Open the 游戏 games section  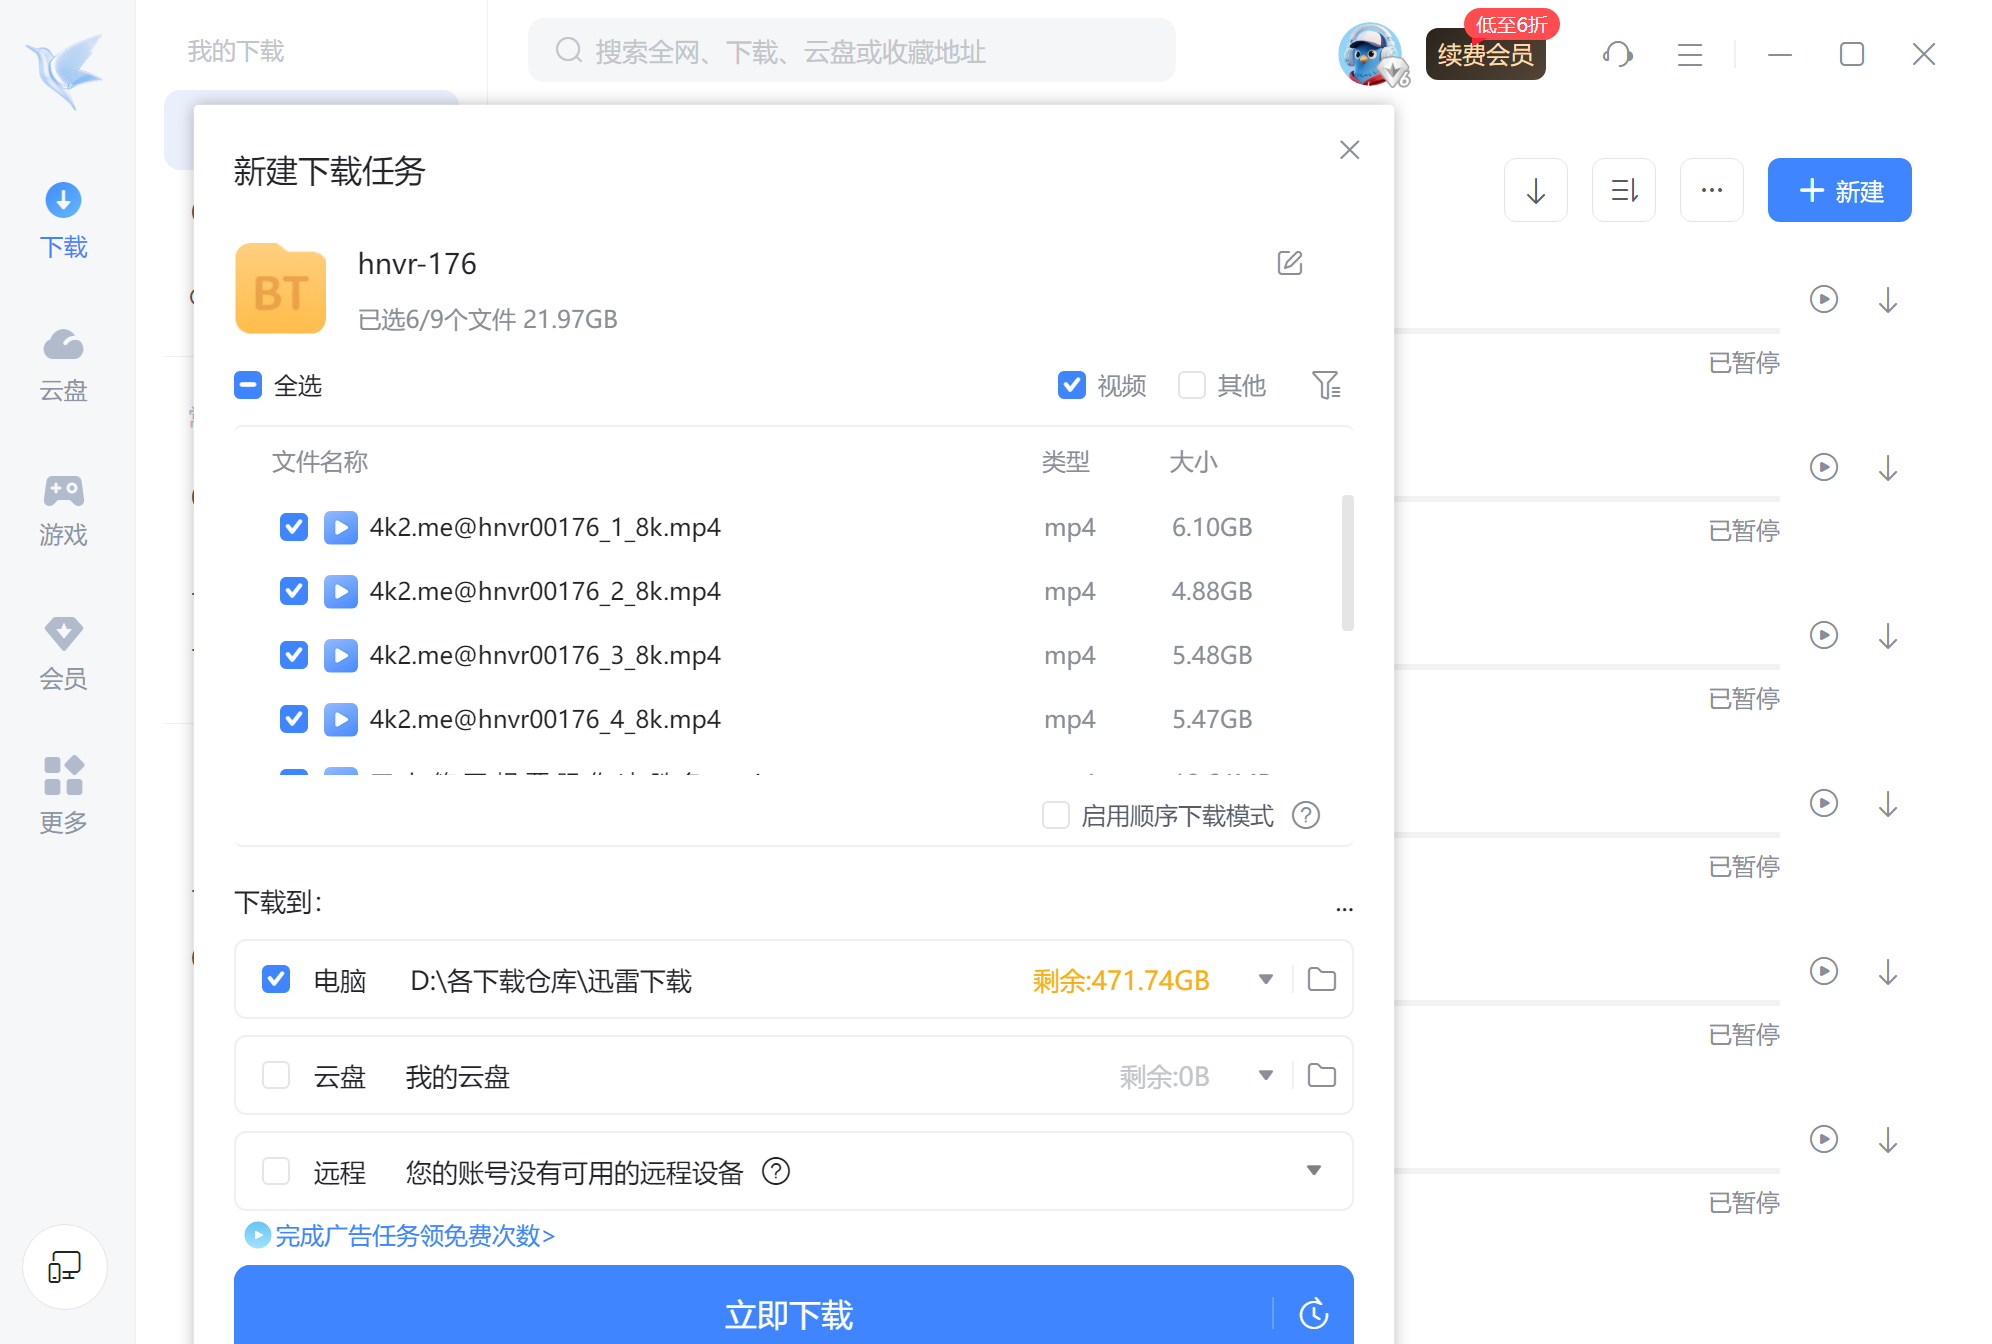tap(63, 510)
